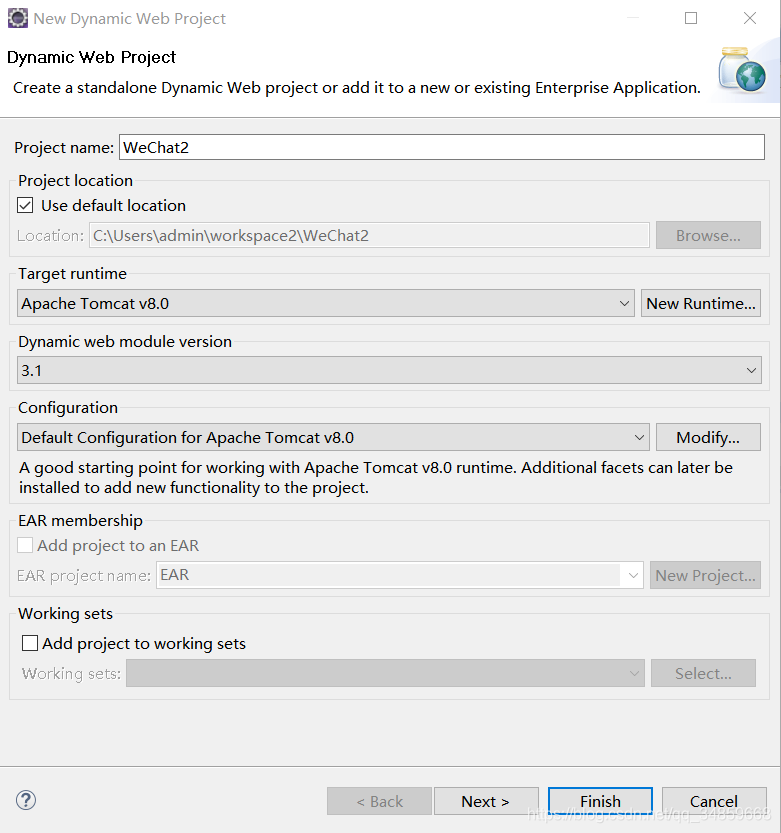The image size is (781, 833).
Task: Go to the Next wizard page
Action: coord(486,801)
